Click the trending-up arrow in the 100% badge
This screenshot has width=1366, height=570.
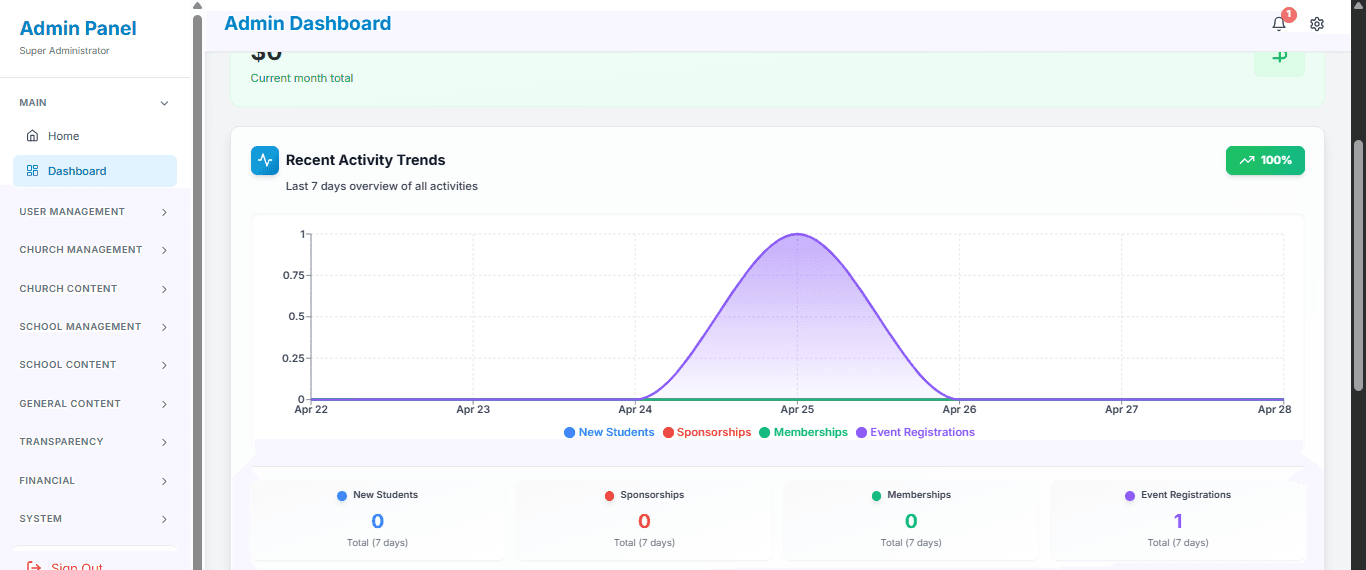(x=1247, y=160)
